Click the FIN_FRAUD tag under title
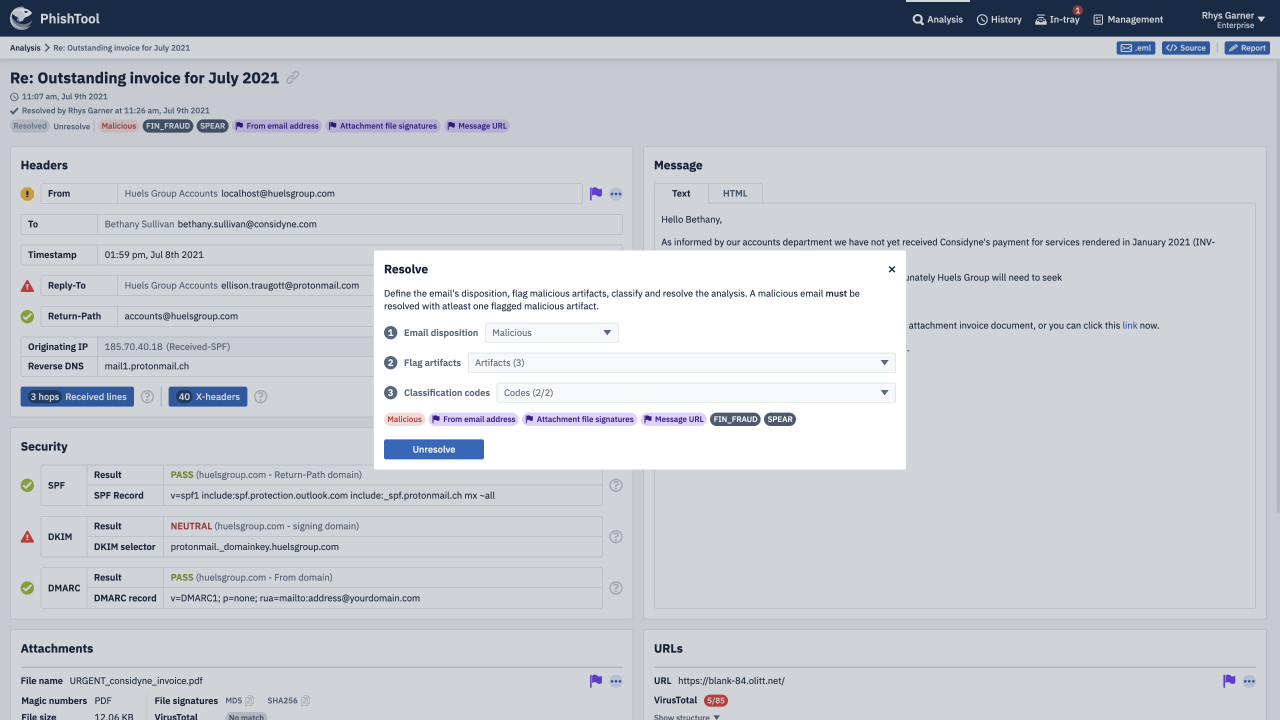 tap(168, 126)
